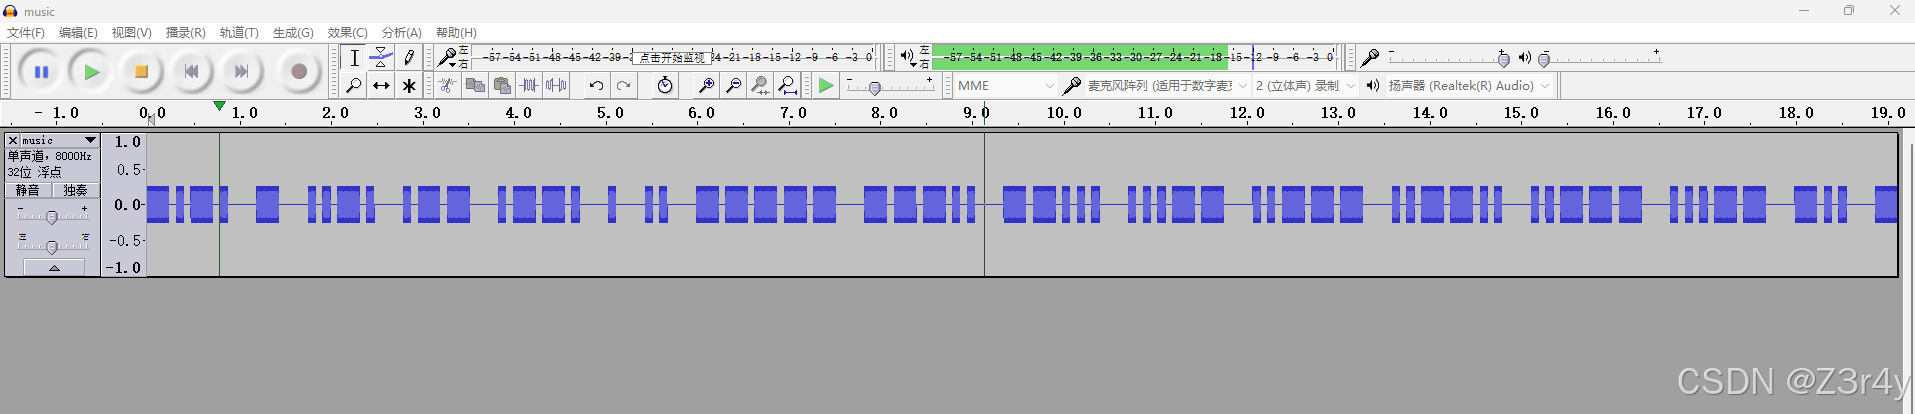Image resolution: width=1915 pixels, height=414 pixels.
Task: Click the Paste icon in edit toolbar
Action: click(x=502, y=86)
